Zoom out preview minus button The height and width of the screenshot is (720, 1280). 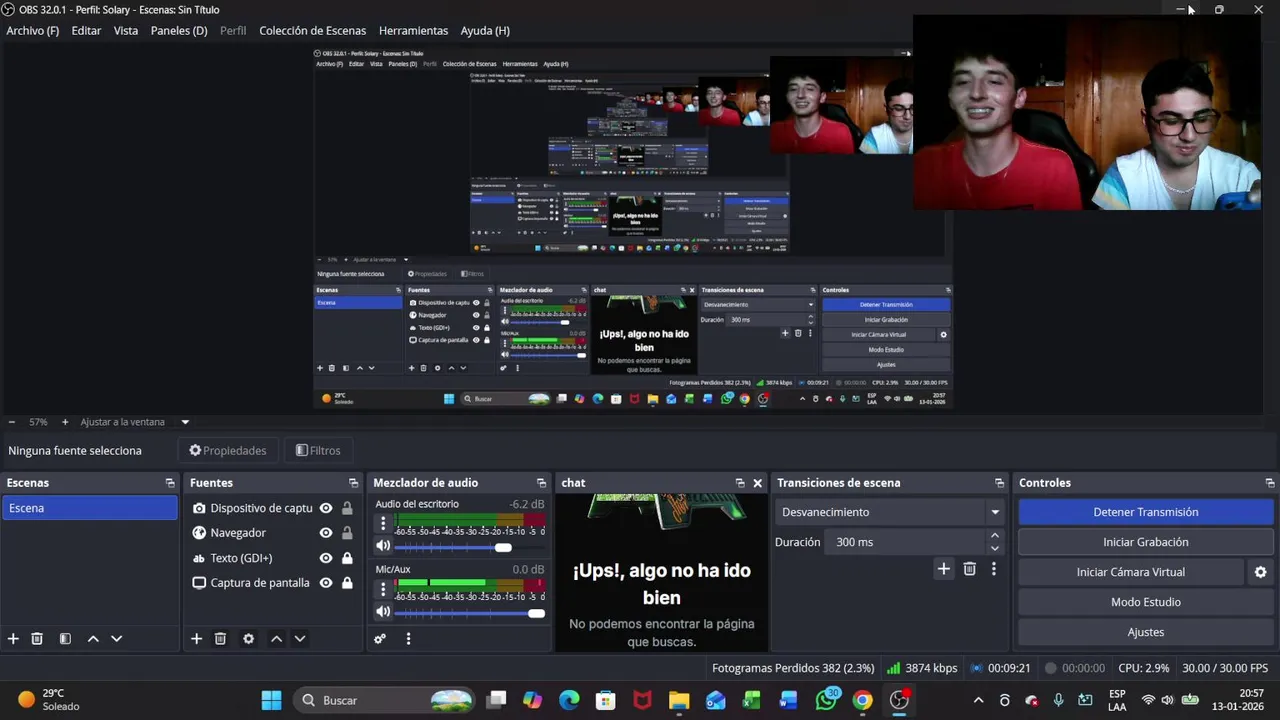coord(11,422)
